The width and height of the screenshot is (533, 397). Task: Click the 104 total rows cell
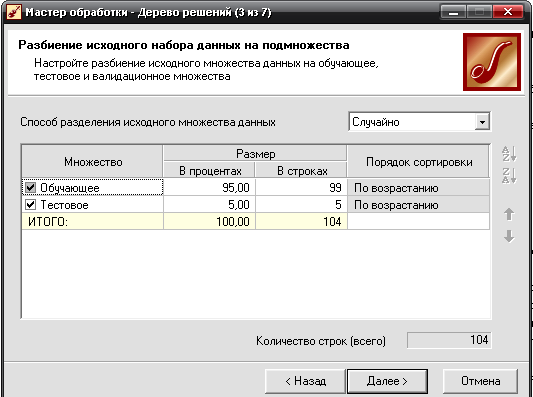pyautogui.click(x=301, y=222)
